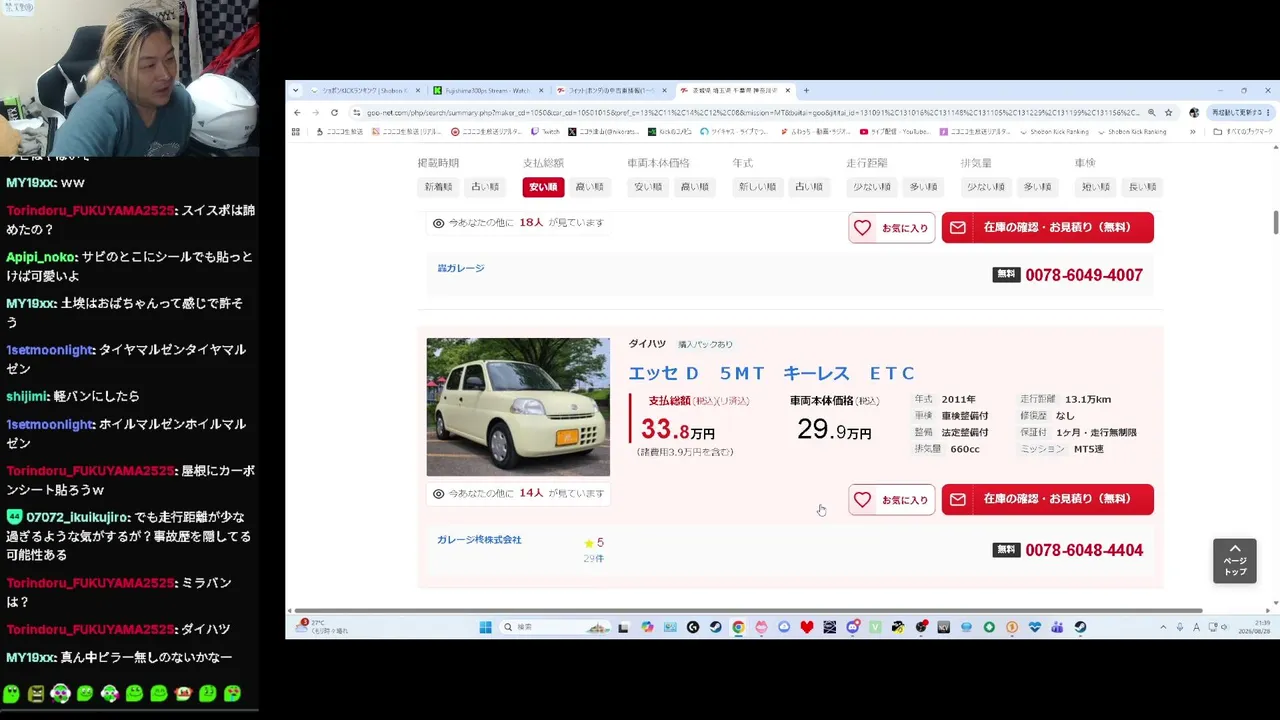The image size is (1280, 720).
Task: Click 在庫の確認・お見積り for エッセ D
Action: pos(1047,499)
